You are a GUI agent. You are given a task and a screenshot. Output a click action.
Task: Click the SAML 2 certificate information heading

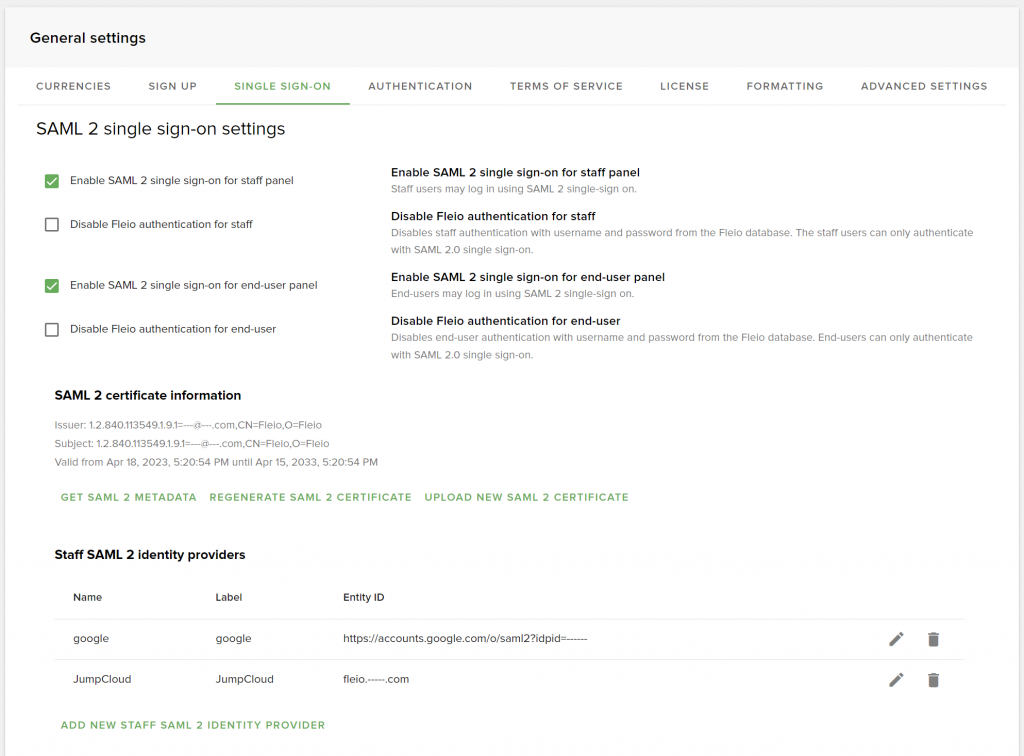(x=148, y=396)
